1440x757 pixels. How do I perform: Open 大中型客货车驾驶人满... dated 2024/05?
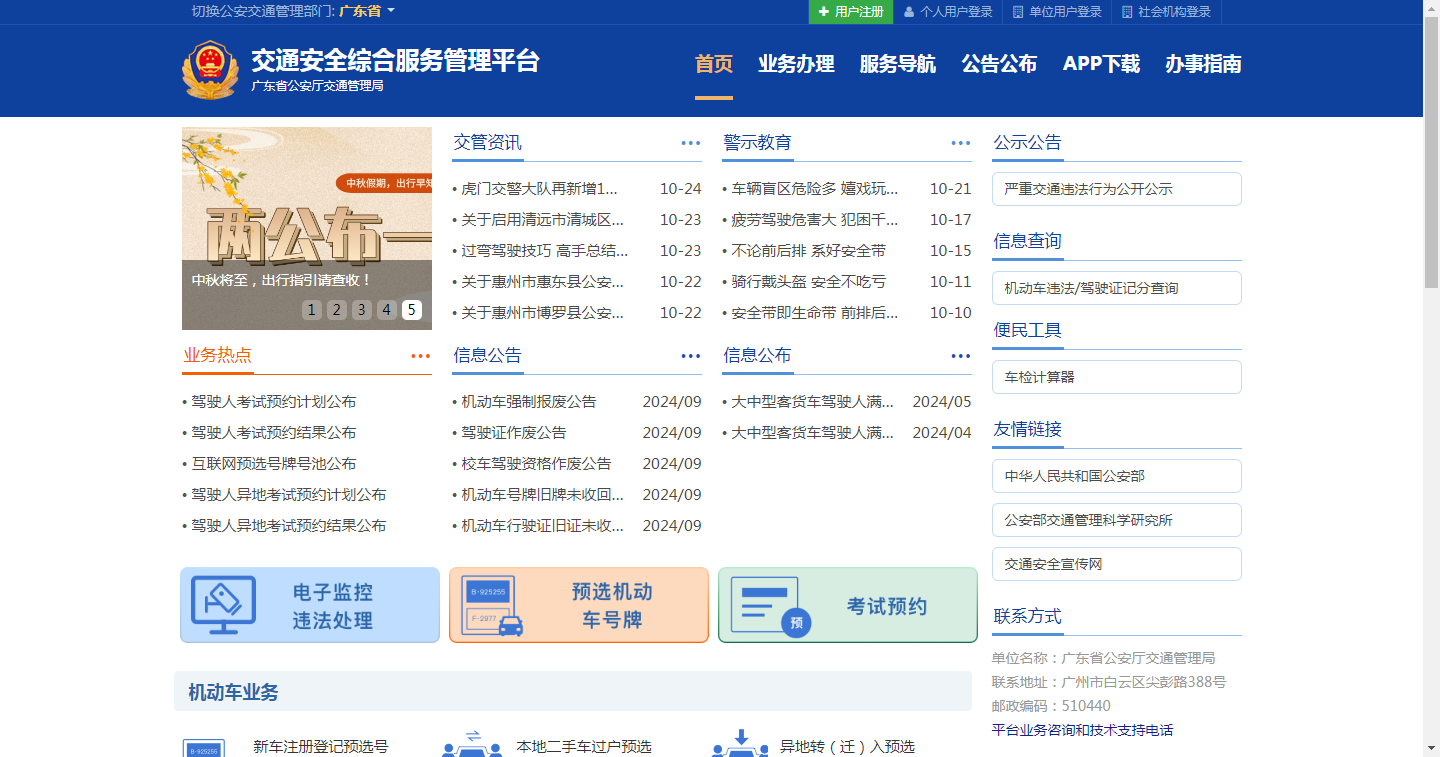coord(813,402)
